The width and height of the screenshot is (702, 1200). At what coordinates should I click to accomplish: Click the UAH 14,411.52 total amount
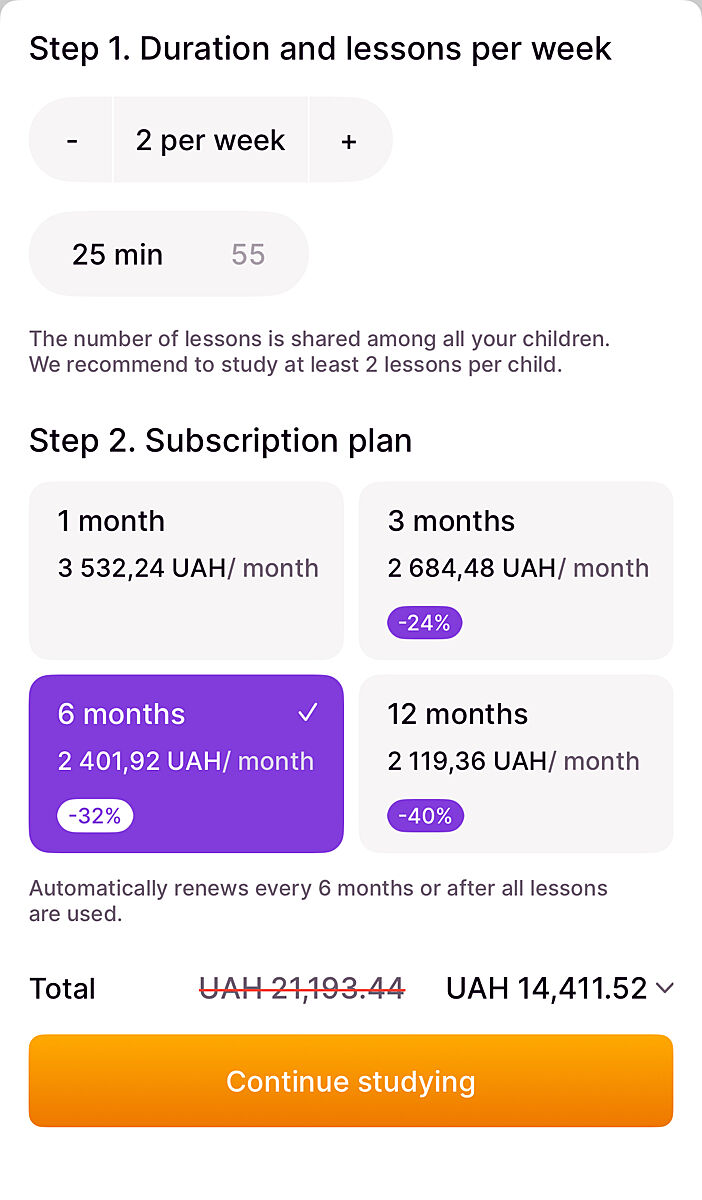pos(546,989)
